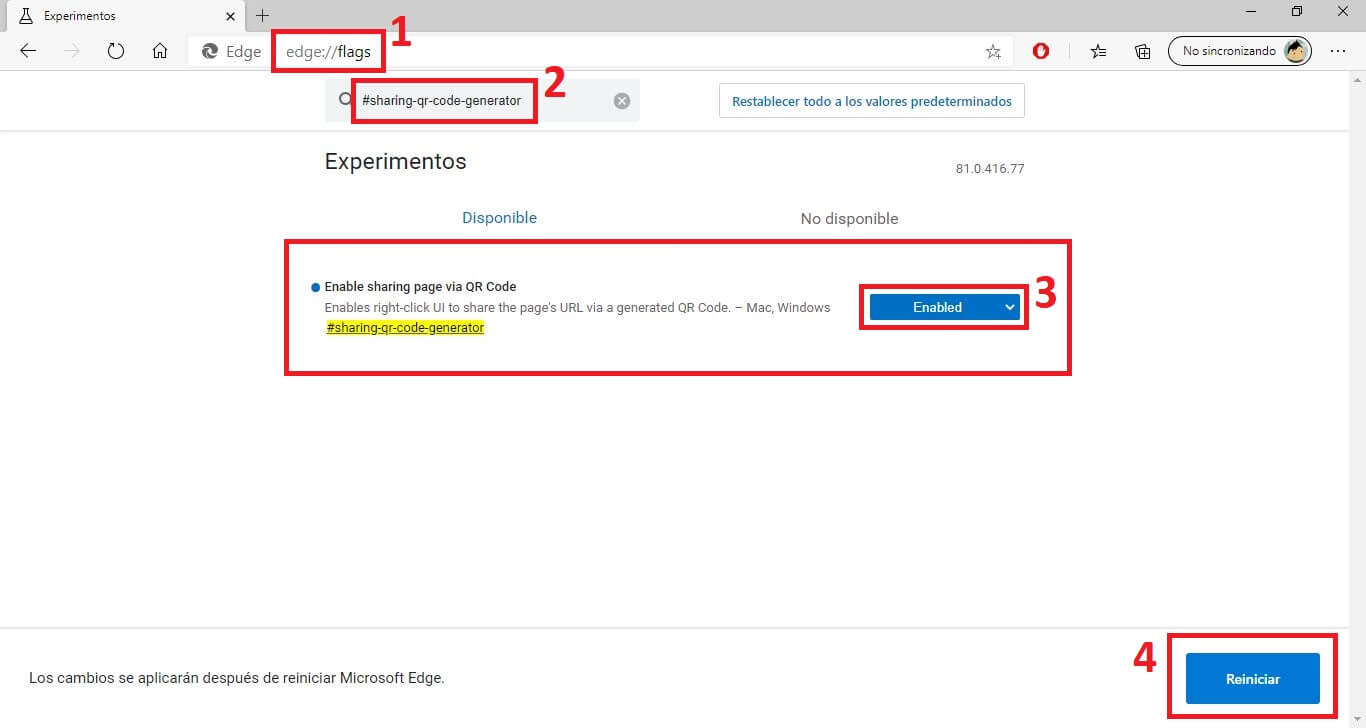Click the version number 81.0.416.77
Viewport: 1366px width, 728px height.
[x=990, y=169]
